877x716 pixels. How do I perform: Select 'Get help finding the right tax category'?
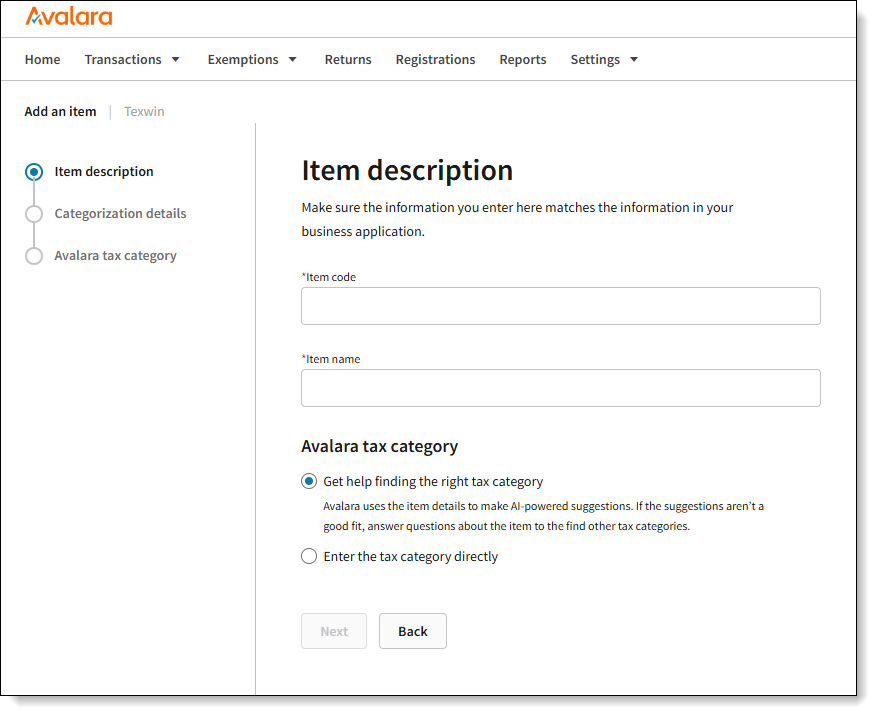click(309, 481)
